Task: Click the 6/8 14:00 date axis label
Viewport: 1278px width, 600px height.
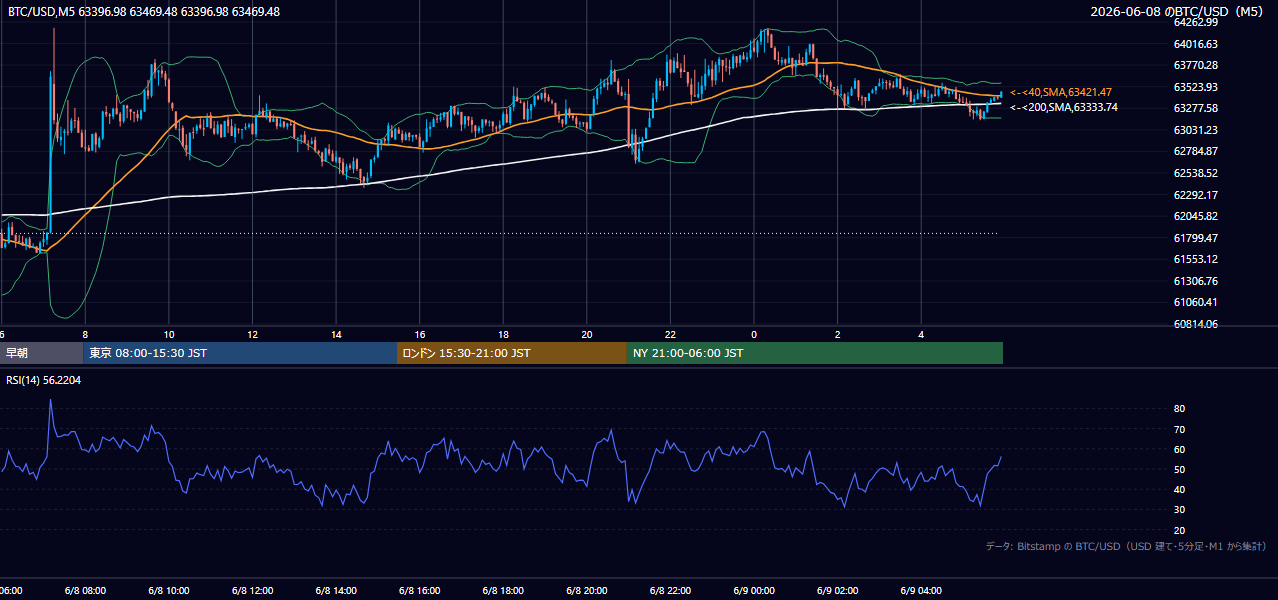Action: tap(336, 591)
